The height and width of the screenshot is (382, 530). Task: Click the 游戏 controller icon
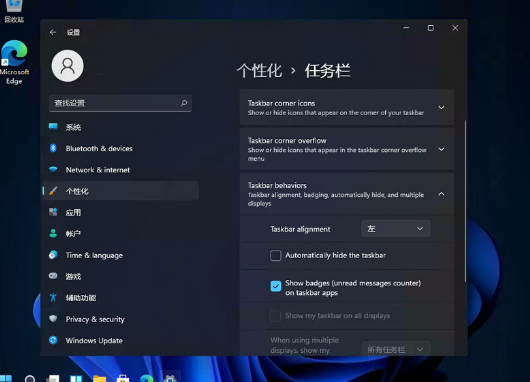click(53, 276)
